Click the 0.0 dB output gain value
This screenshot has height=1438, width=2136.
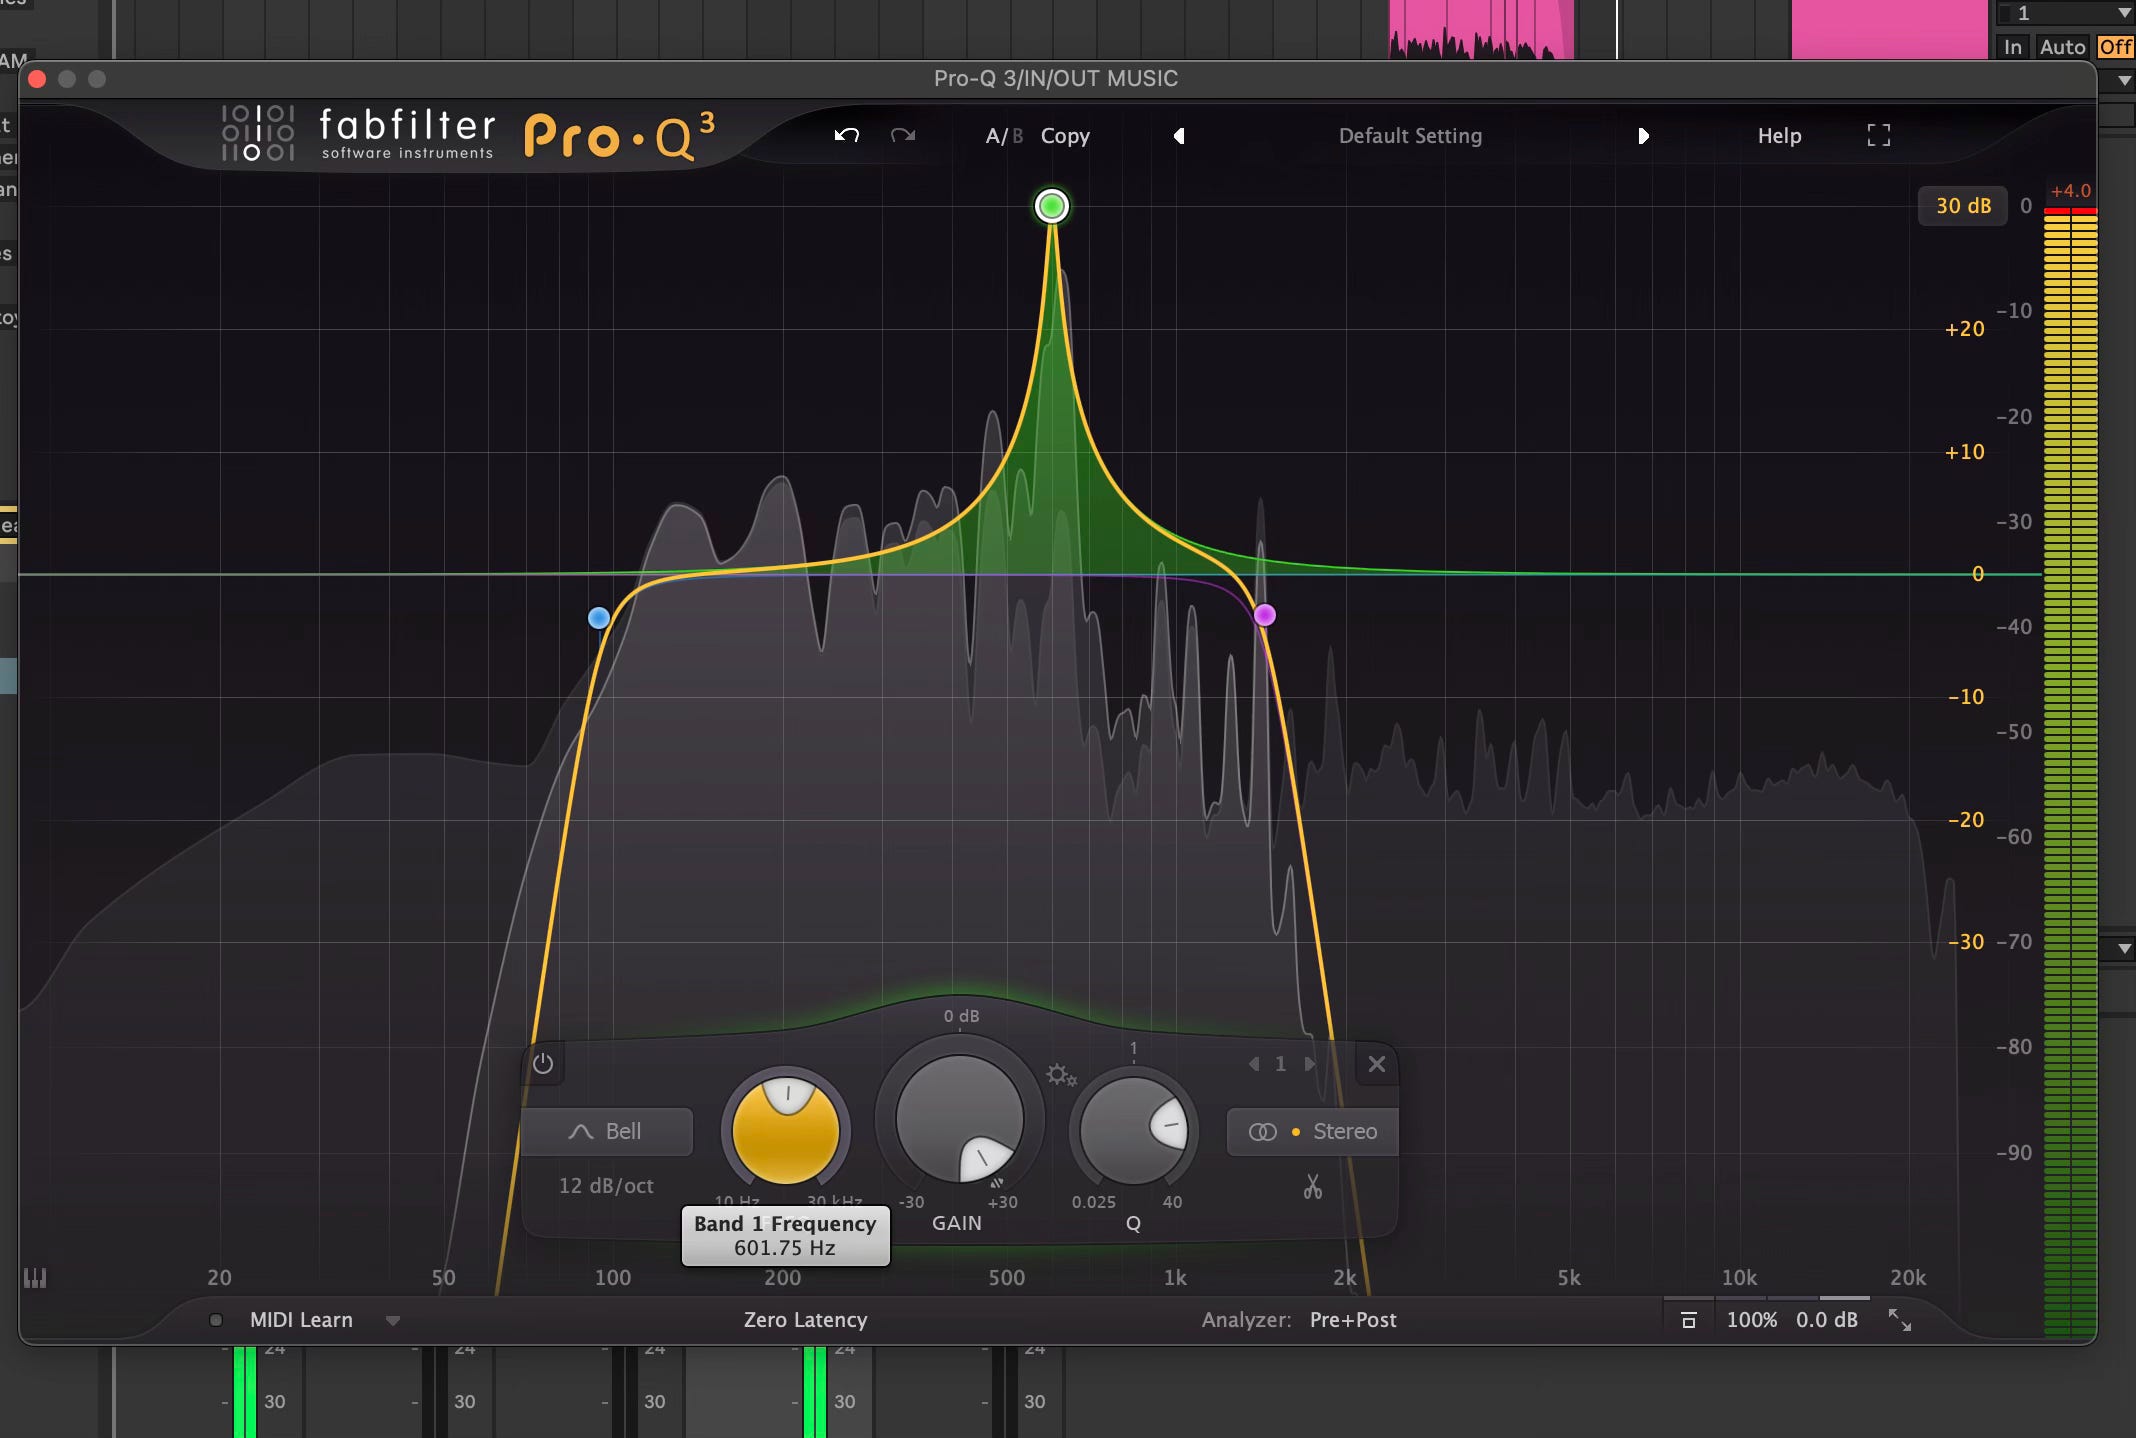[1827, 1320]
